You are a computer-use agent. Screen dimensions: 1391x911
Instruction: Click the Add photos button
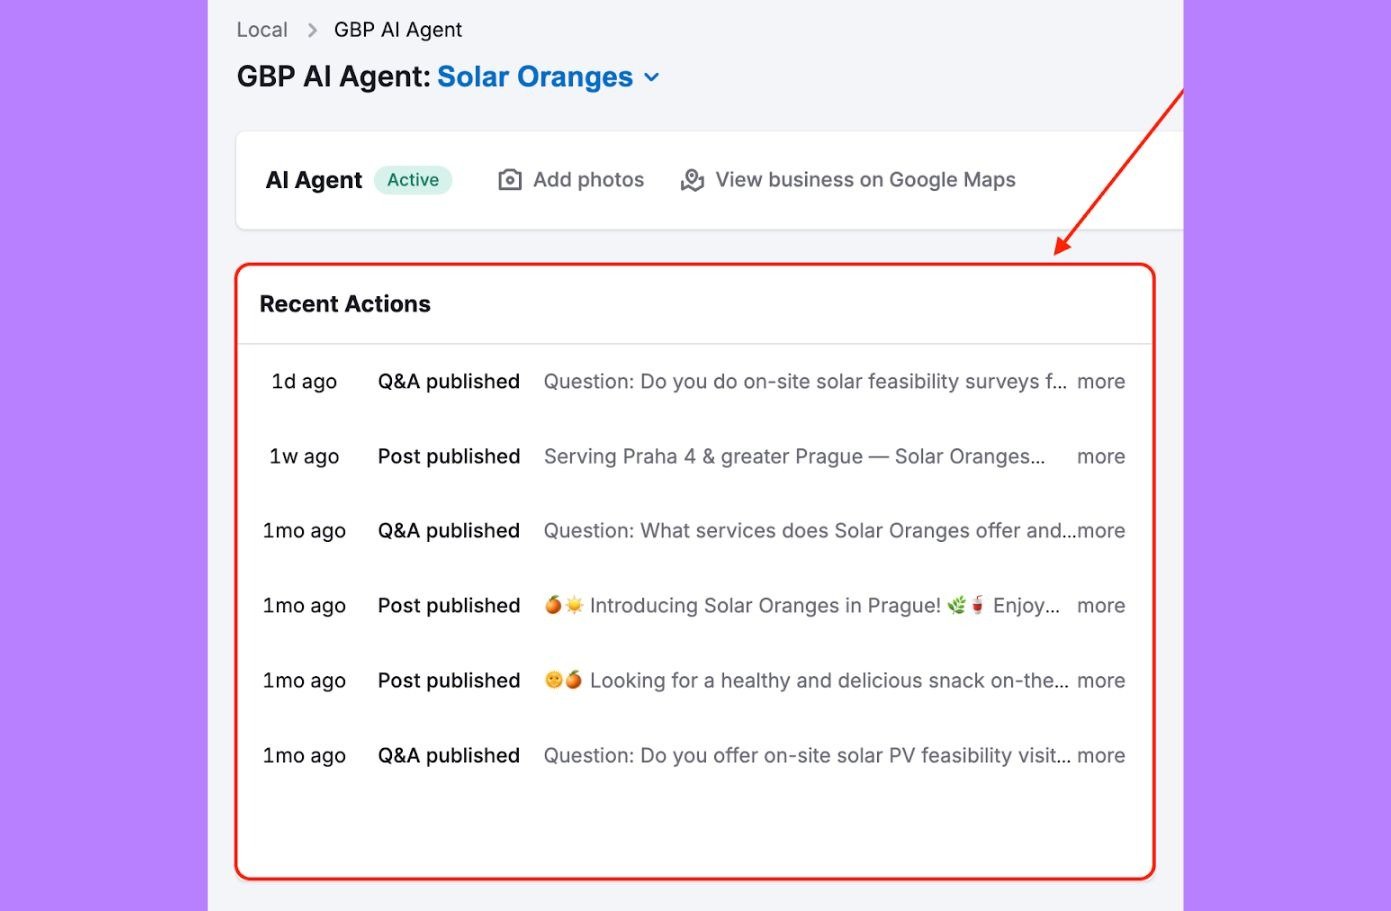pyautogui.click(x=588, y=180)
